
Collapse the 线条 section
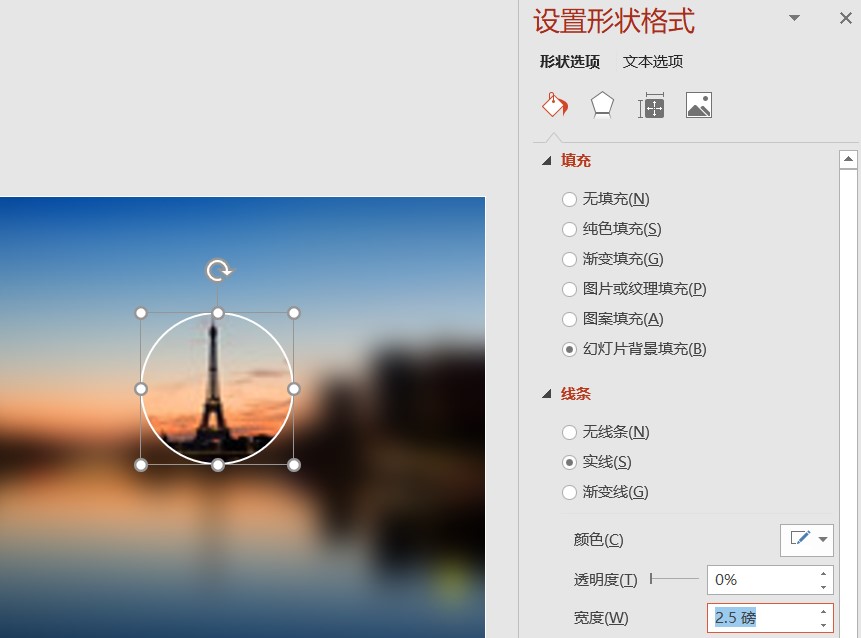pyautogui.click(x=546, y=394)
